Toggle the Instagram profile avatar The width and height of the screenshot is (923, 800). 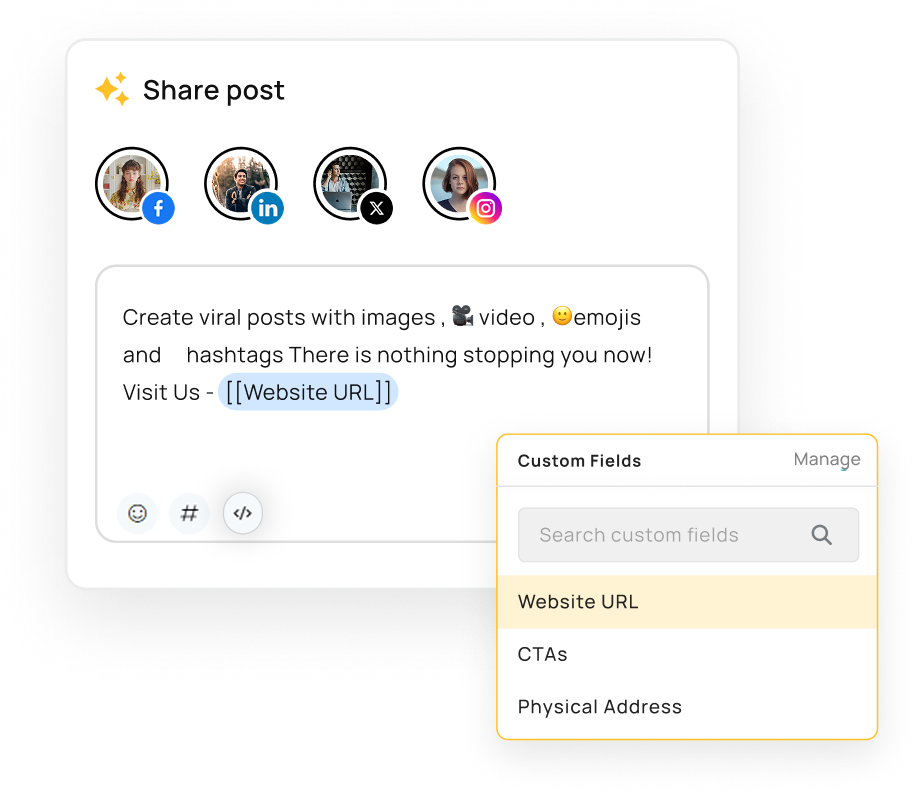tap(459, 183)
